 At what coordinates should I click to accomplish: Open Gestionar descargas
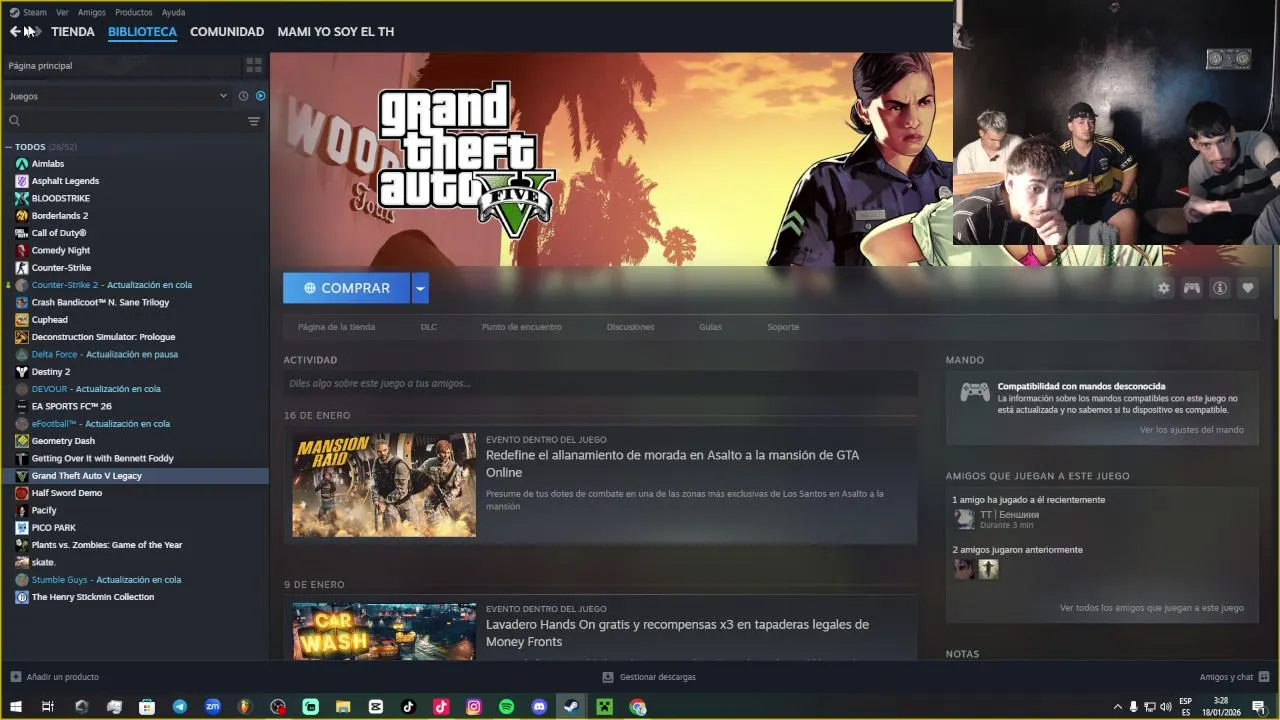pyautogui.click(x=649, y=677)
